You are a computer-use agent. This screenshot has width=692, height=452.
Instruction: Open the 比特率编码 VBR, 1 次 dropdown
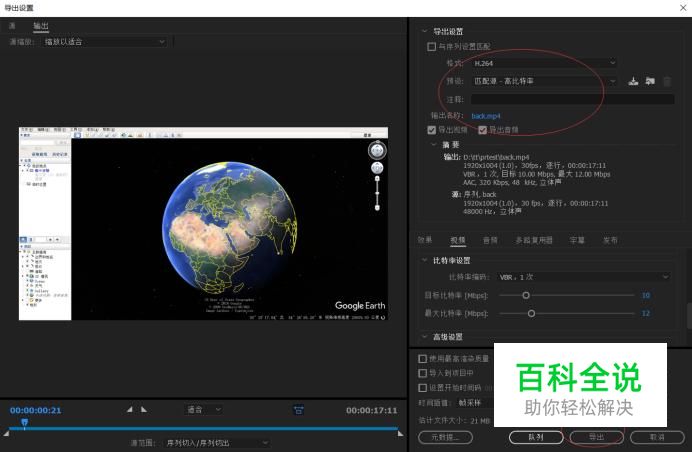(x=584, y=277)
